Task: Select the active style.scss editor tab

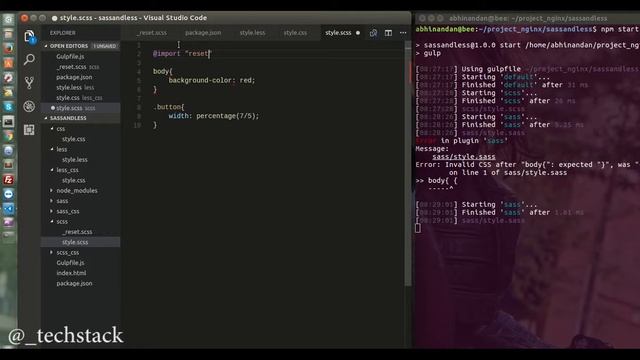Action: pyautogui.click(x=338, y=33)
